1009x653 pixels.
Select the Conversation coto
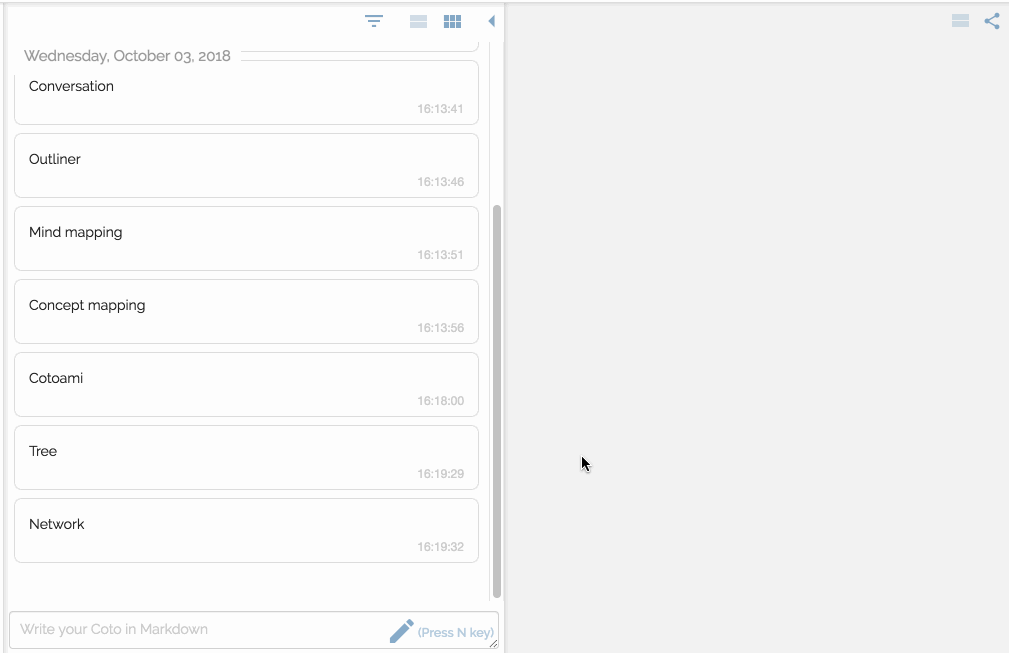click(246, 93)
